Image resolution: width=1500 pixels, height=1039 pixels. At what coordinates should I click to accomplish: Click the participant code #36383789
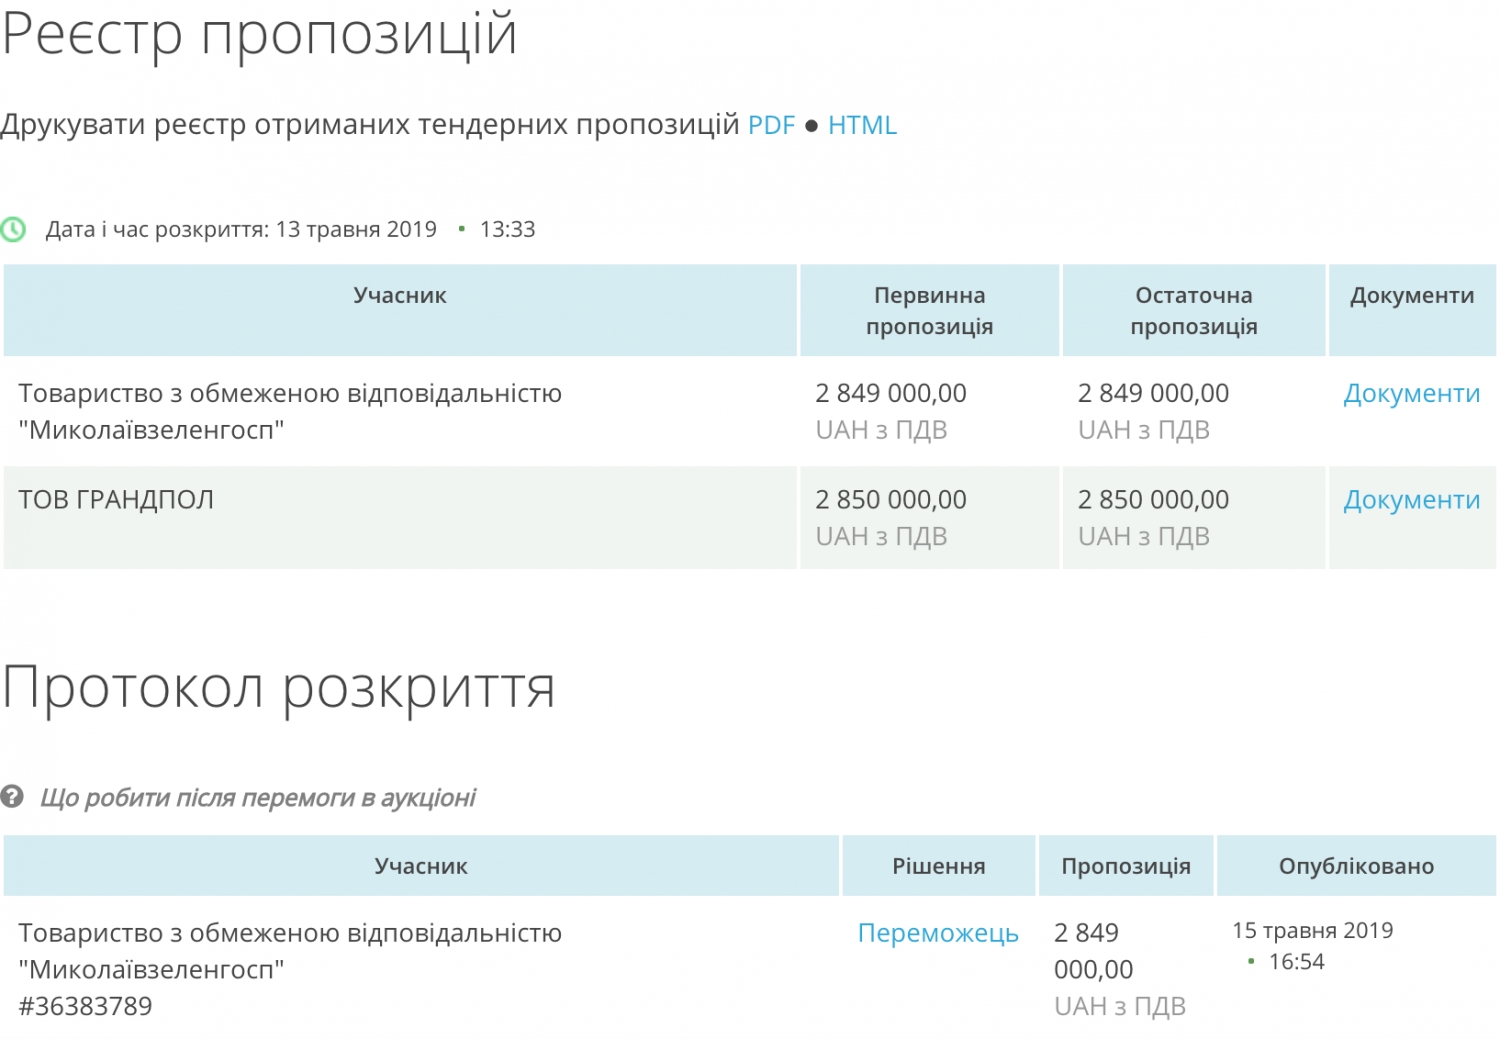pyautogui.click(x=85, y=1006)
